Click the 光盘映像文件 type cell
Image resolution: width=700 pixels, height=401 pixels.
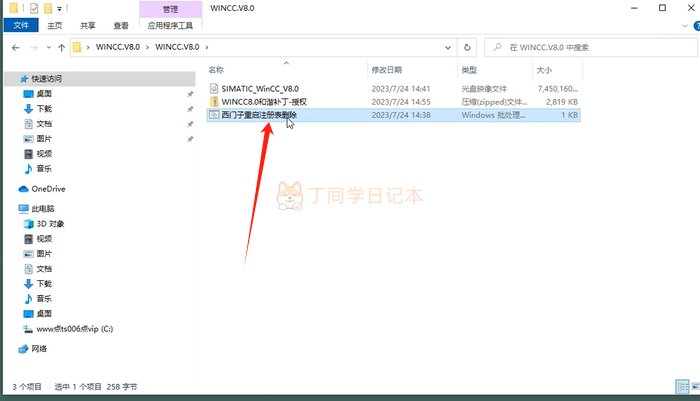[484, 88]
